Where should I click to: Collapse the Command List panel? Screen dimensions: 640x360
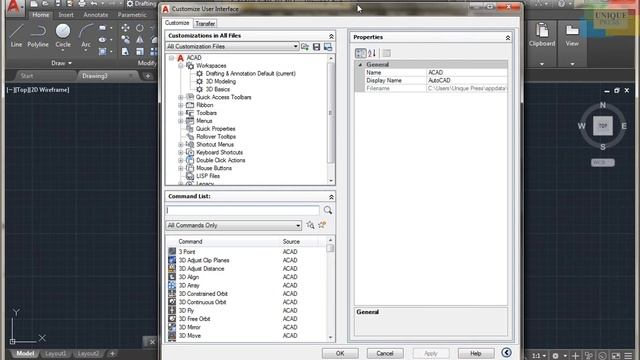pos(331,197)
